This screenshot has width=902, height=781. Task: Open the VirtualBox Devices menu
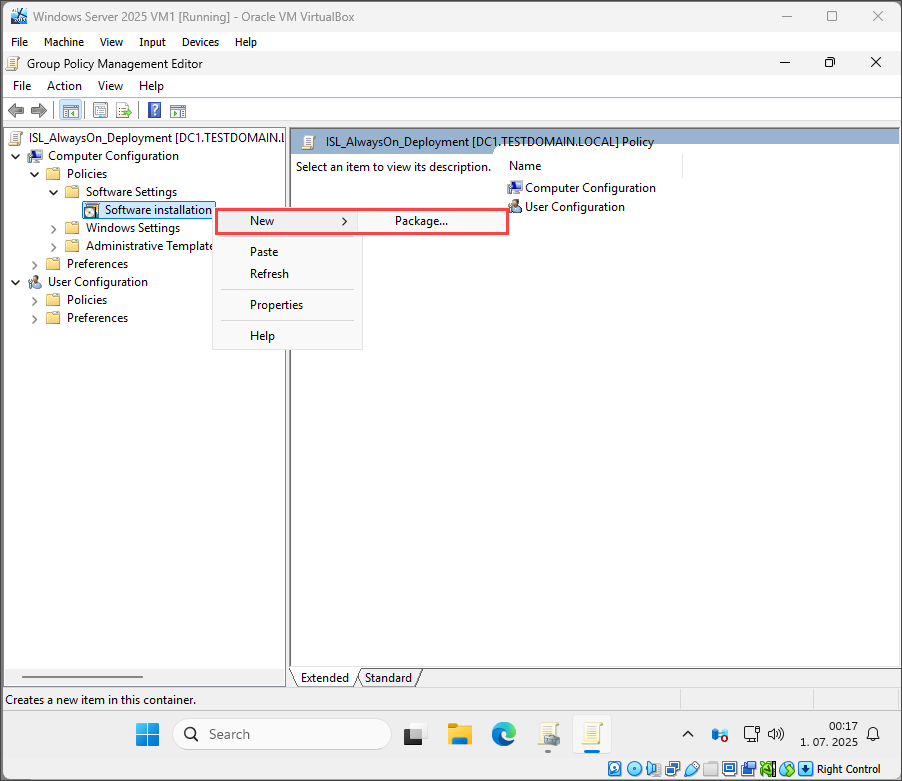point(200,42)
